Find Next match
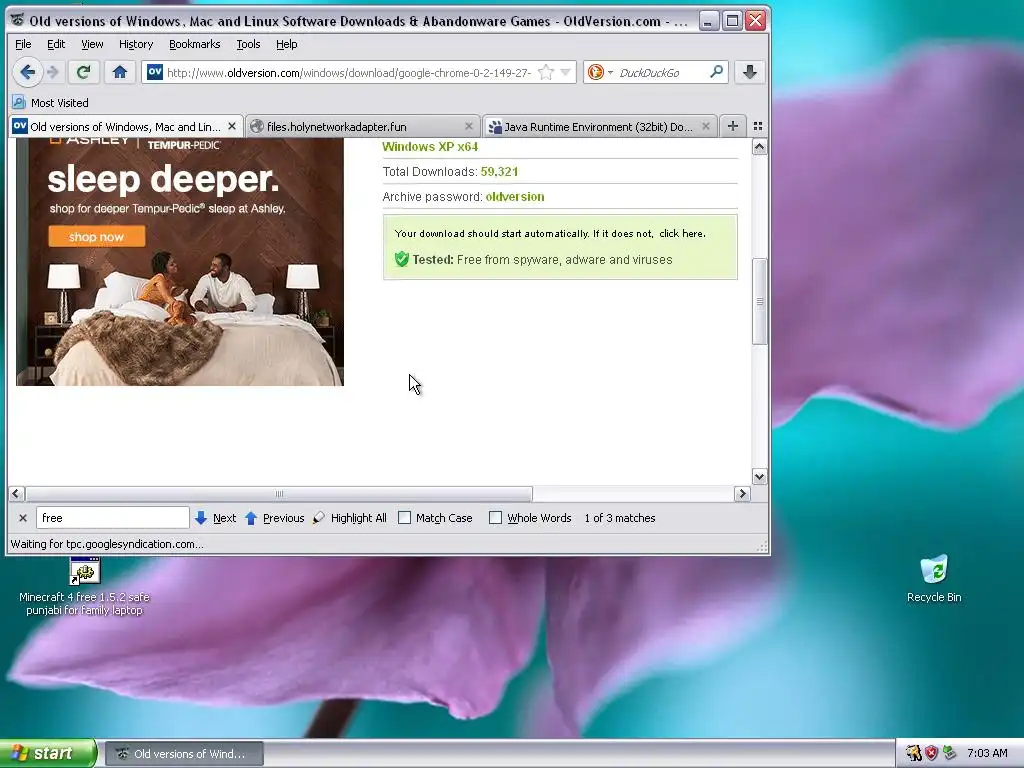Image resolution: width=1024 pixels, height=768 pixels. point(216,518)
